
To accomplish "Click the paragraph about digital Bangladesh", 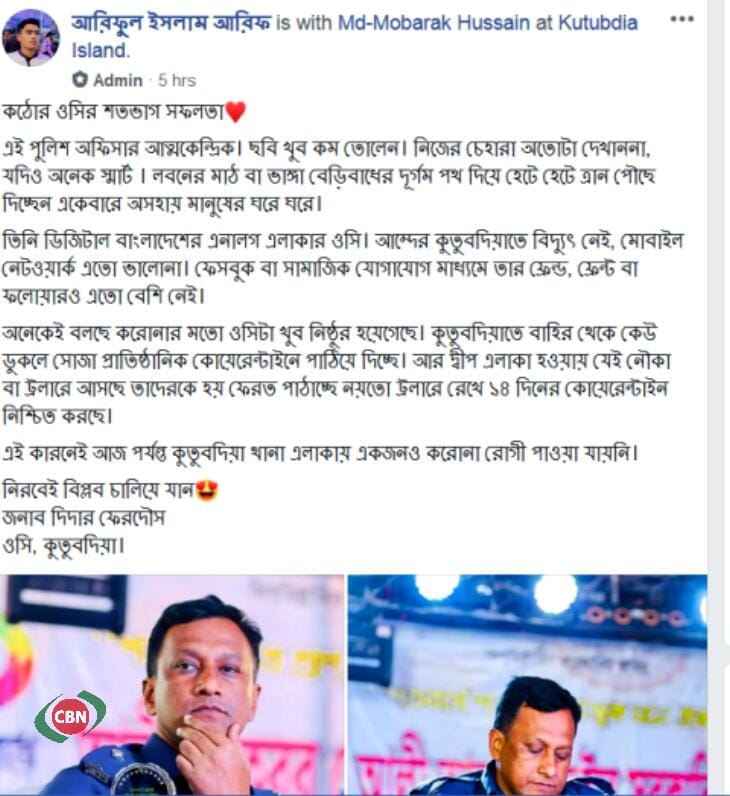I will pyautogui.click(x=343, y=268).
